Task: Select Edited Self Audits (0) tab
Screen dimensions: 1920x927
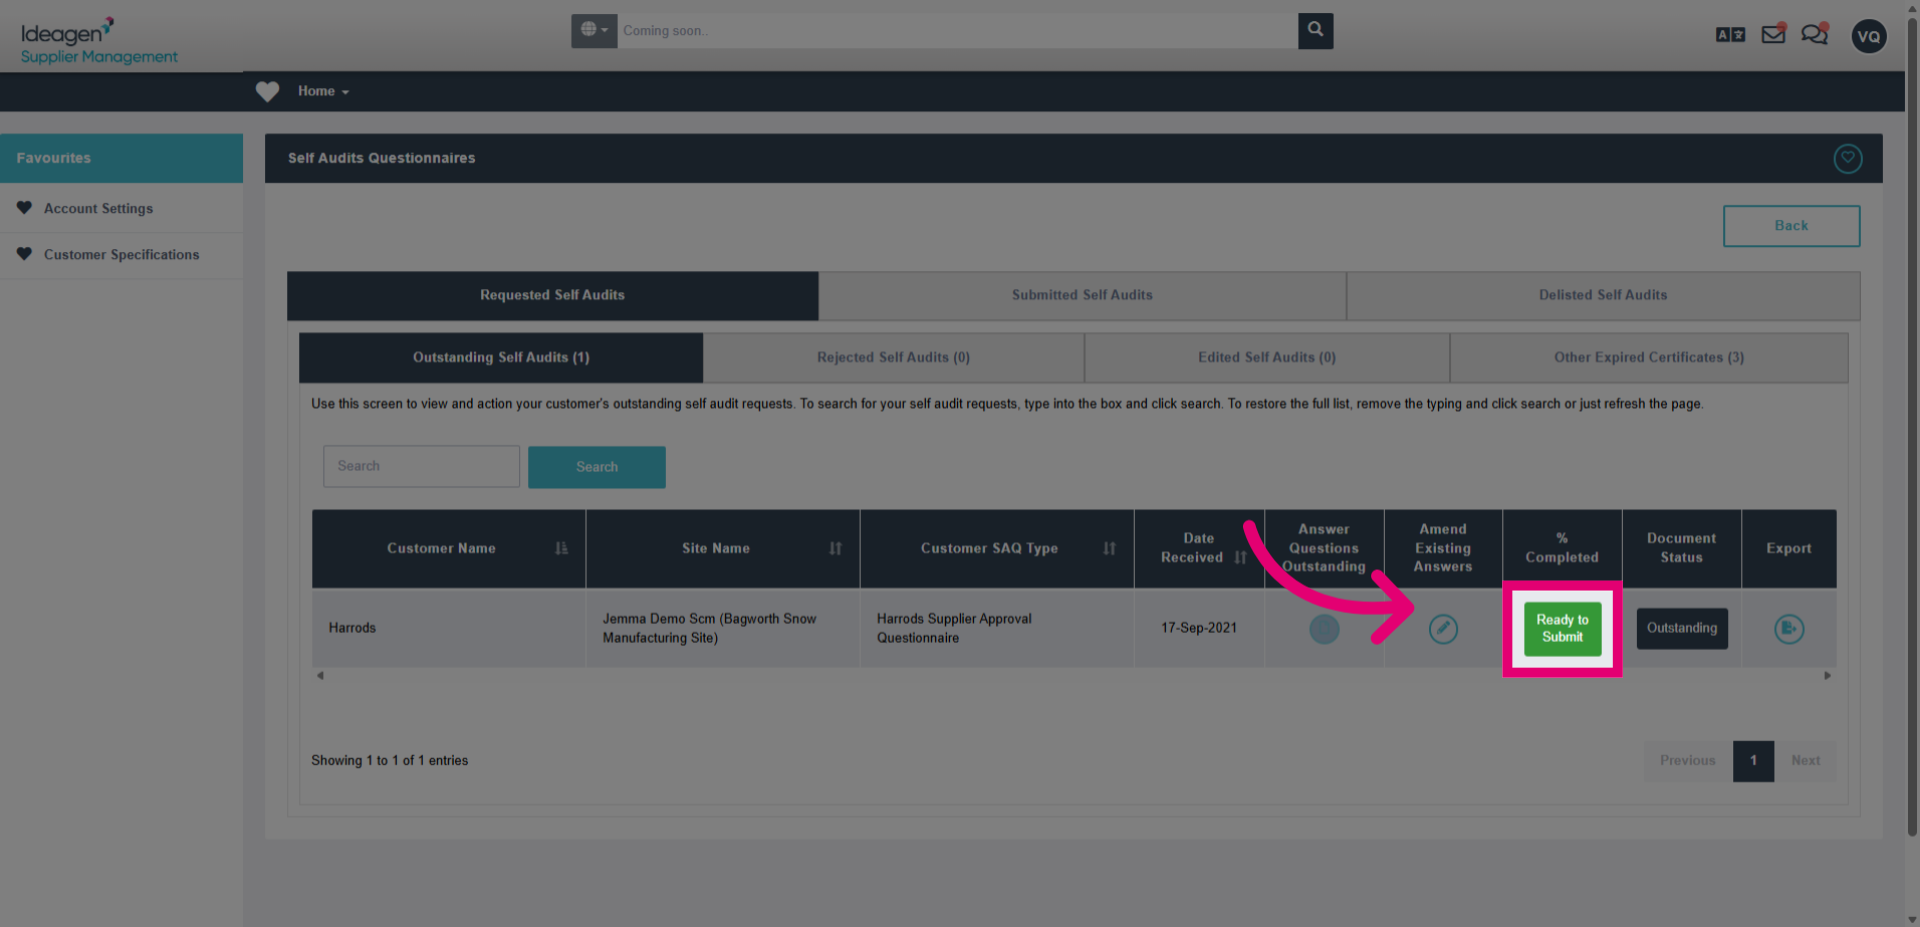Action: (x=1267, y=357)
